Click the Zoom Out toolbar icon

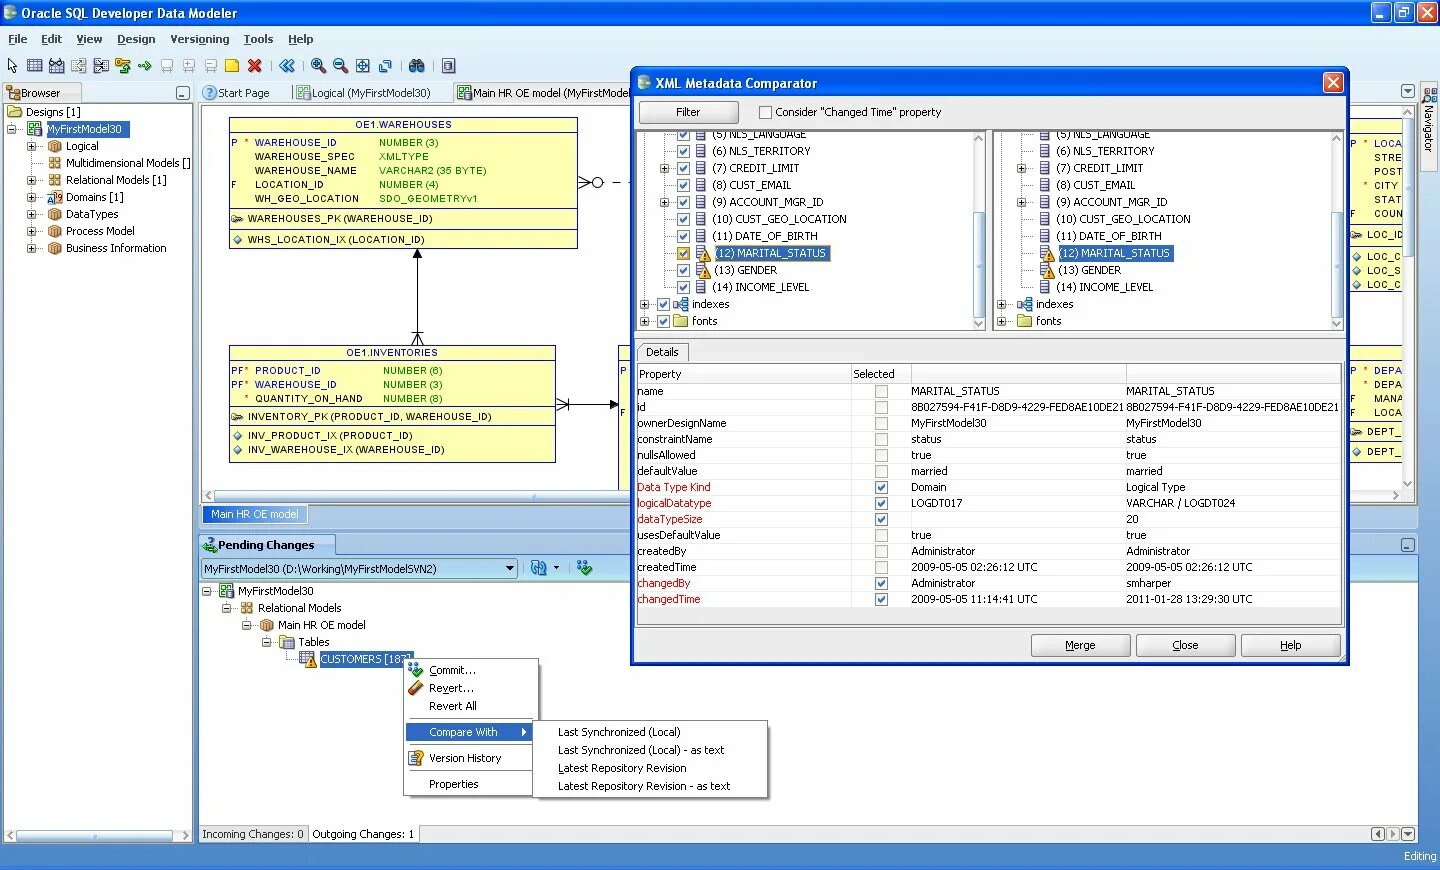[x=340, y=66]
